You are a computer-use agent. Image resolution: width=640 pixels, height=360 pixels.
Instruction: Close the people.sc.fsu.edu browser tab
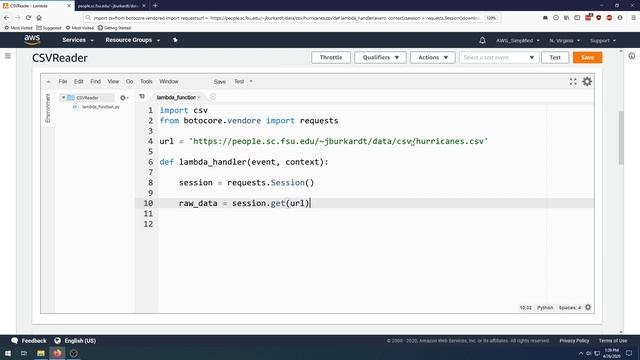point(144,6)
